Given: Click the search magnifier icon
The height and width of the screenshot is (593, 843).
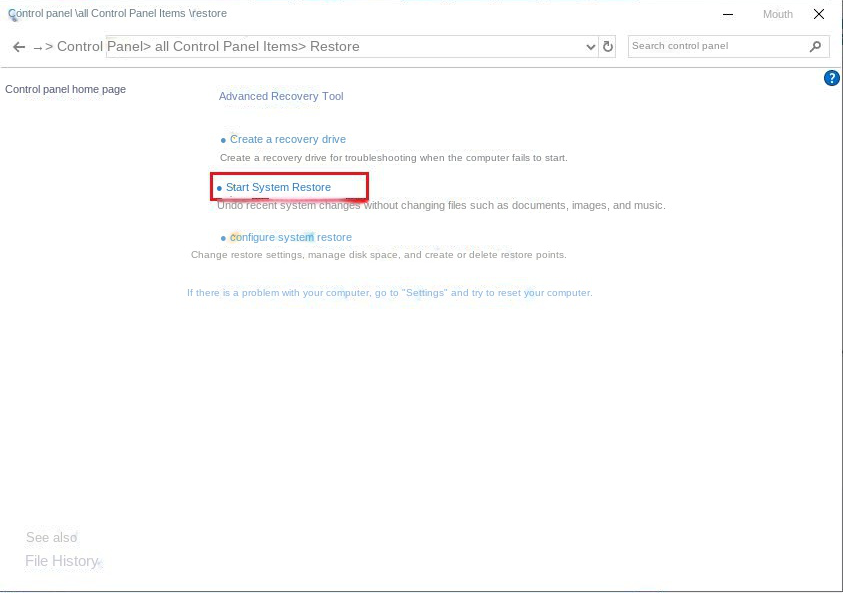Looking at the screenshot, I should pos(816,46).
